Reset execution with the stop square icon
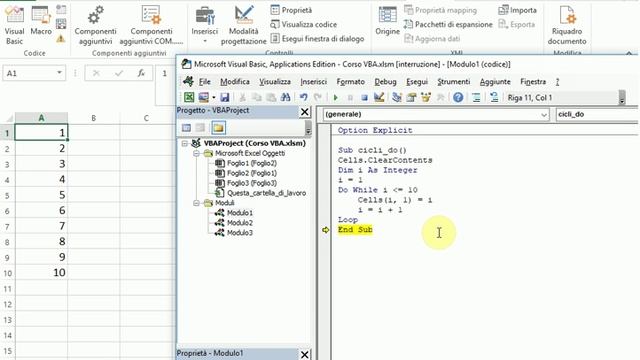Viewport: 640px width, 360px height. click(364, 98)
